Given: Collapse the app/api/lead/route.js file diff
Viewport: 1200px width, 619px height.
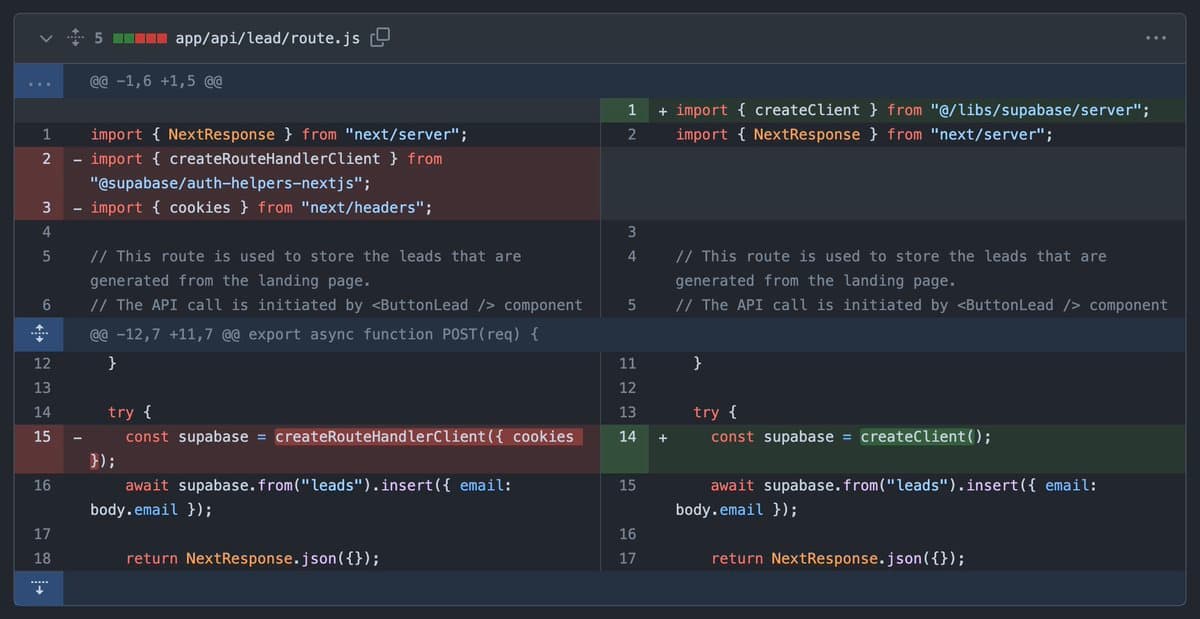Looking at the screenshot, I should pos(45,38).
